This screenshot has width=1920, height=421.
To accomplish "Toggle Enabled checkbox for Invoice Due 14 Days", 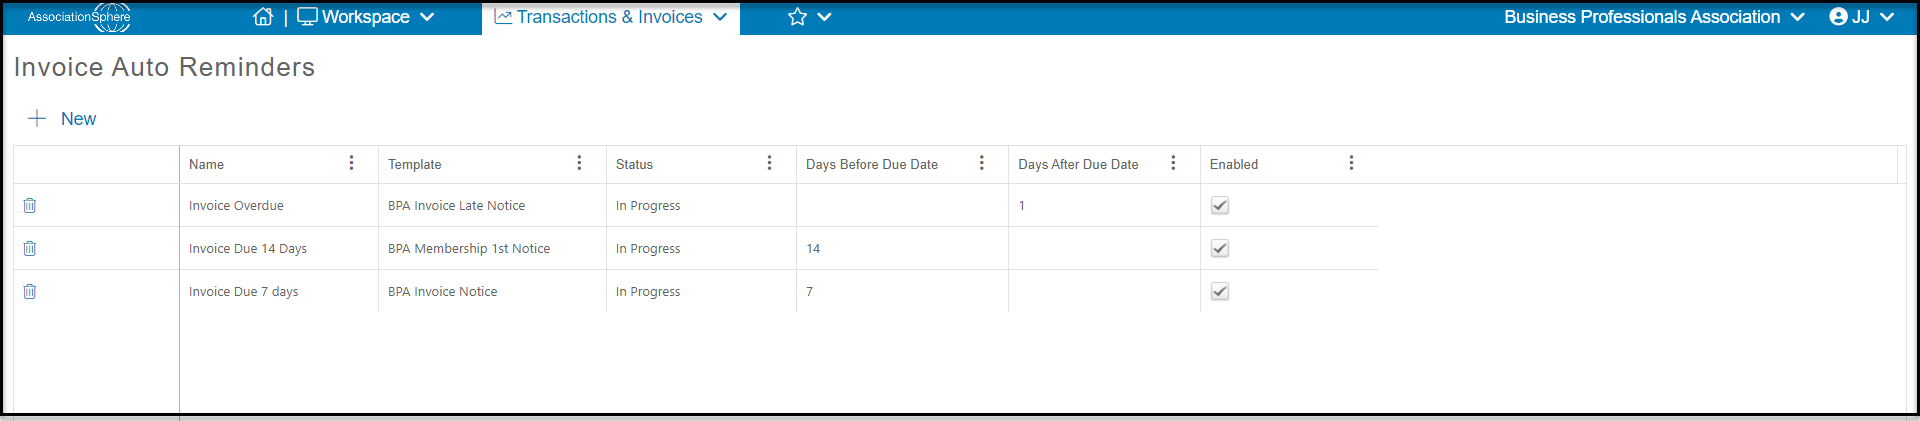I will tap(1220, 248).
